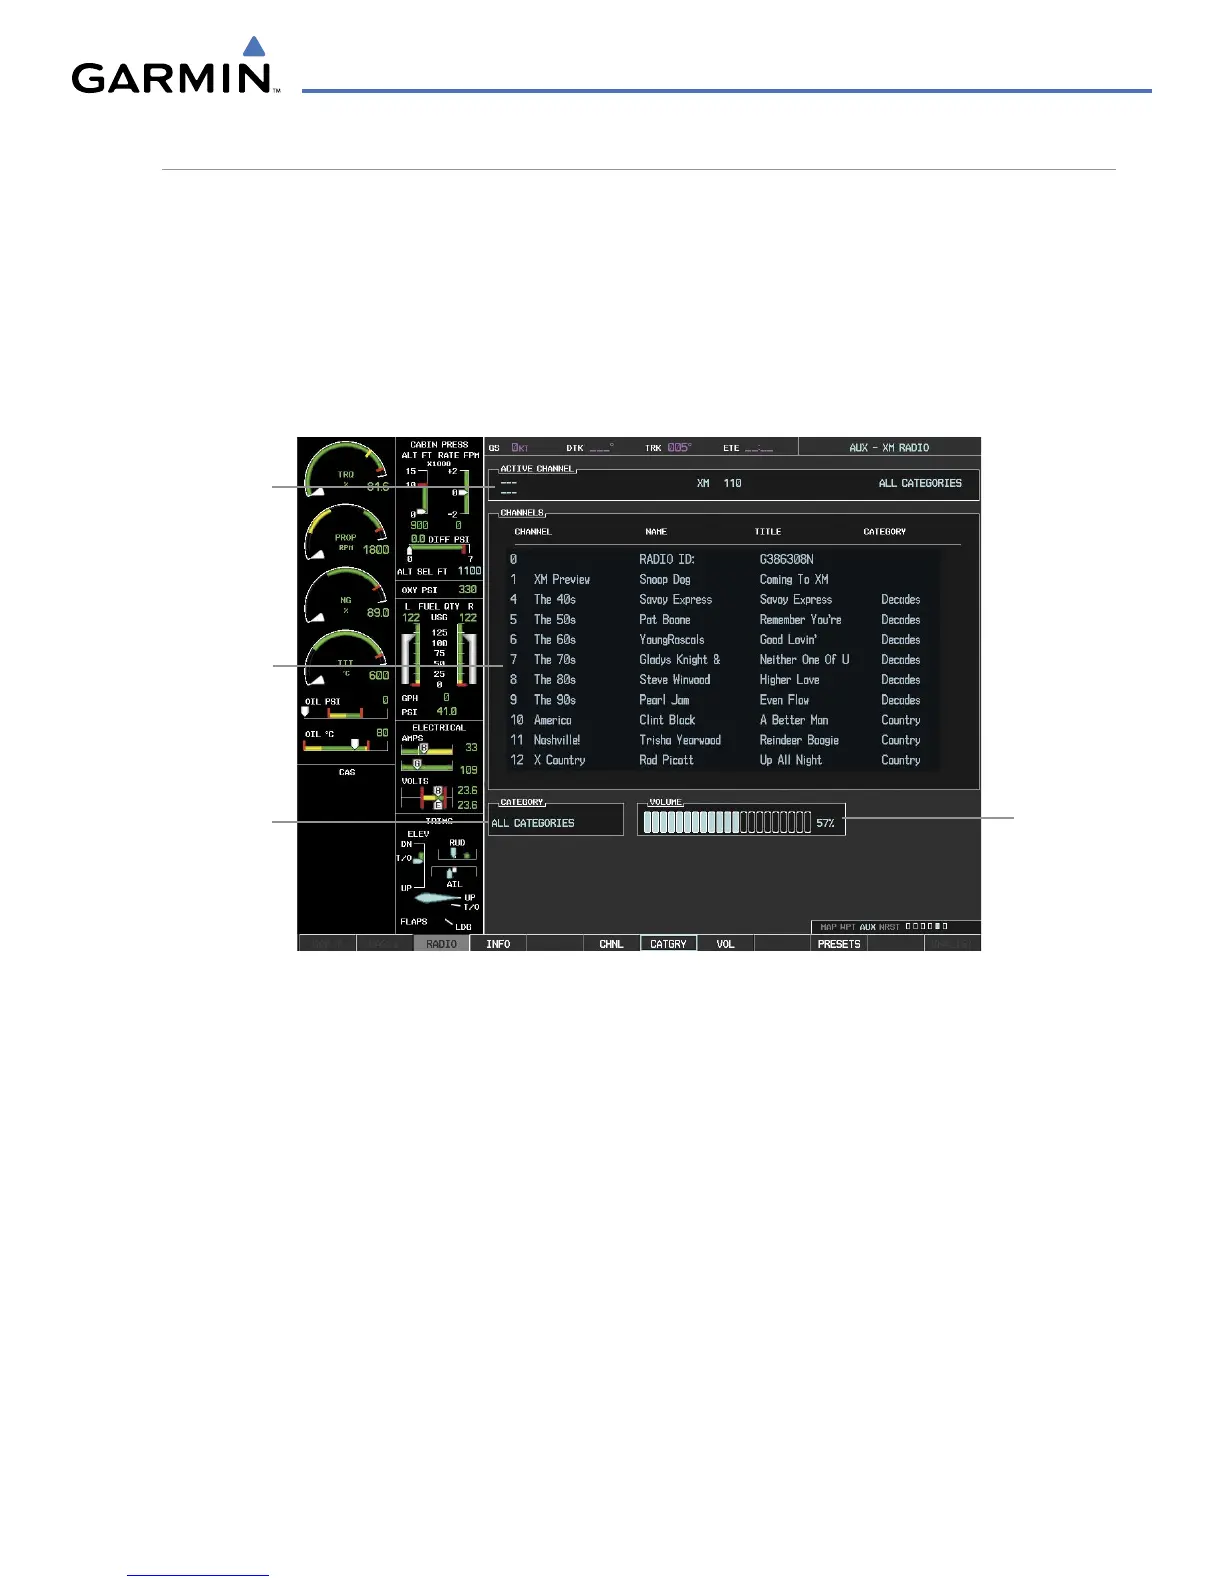Screen dimensions: 1224x1584
Task: Click the Active Channel XM 110 readout
Action: tap(719, 483)
